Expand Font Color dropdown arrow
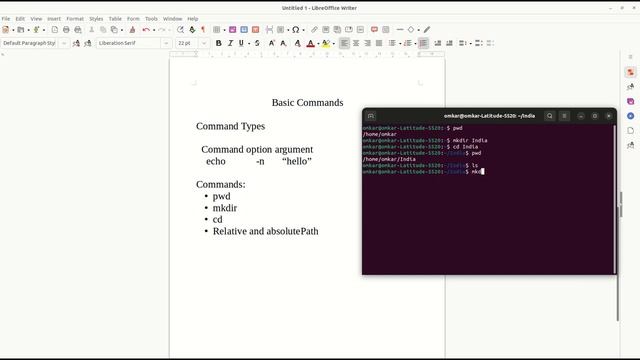The image size is (640, 360). [x=318, y=44]
